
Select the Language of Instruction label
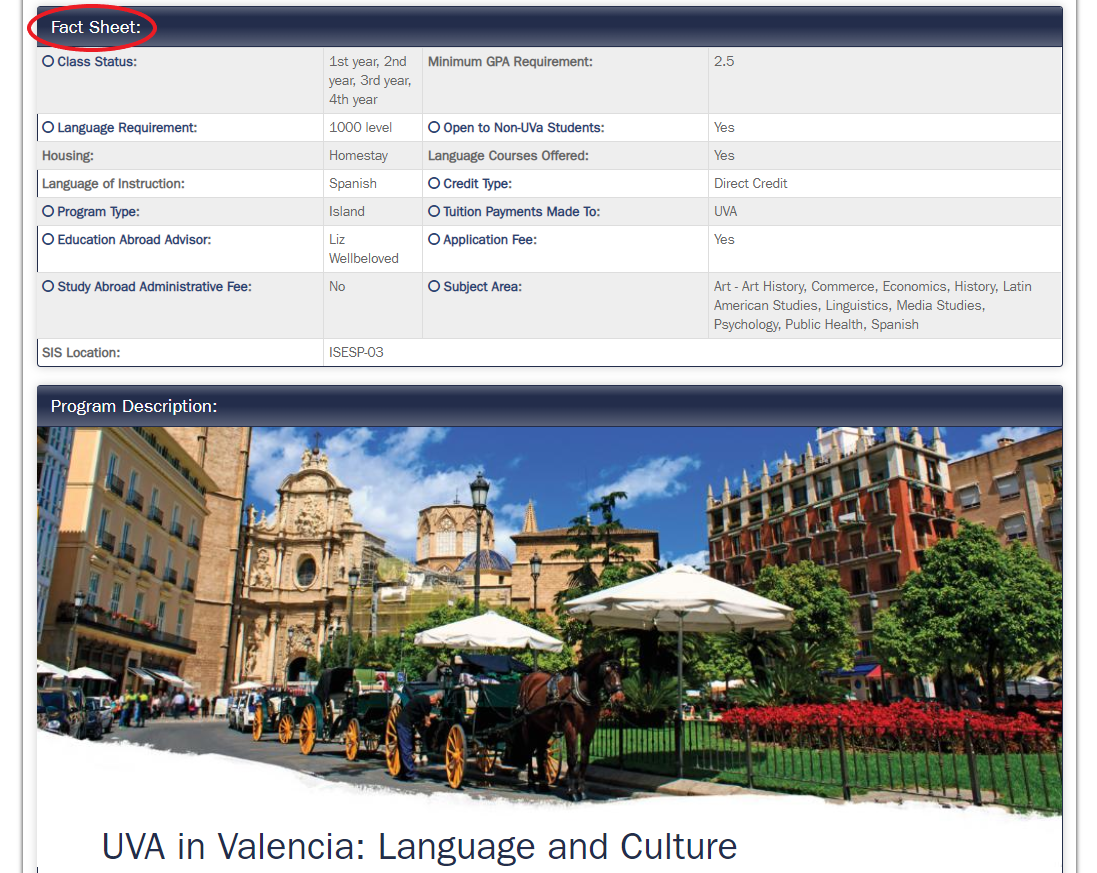113,183
